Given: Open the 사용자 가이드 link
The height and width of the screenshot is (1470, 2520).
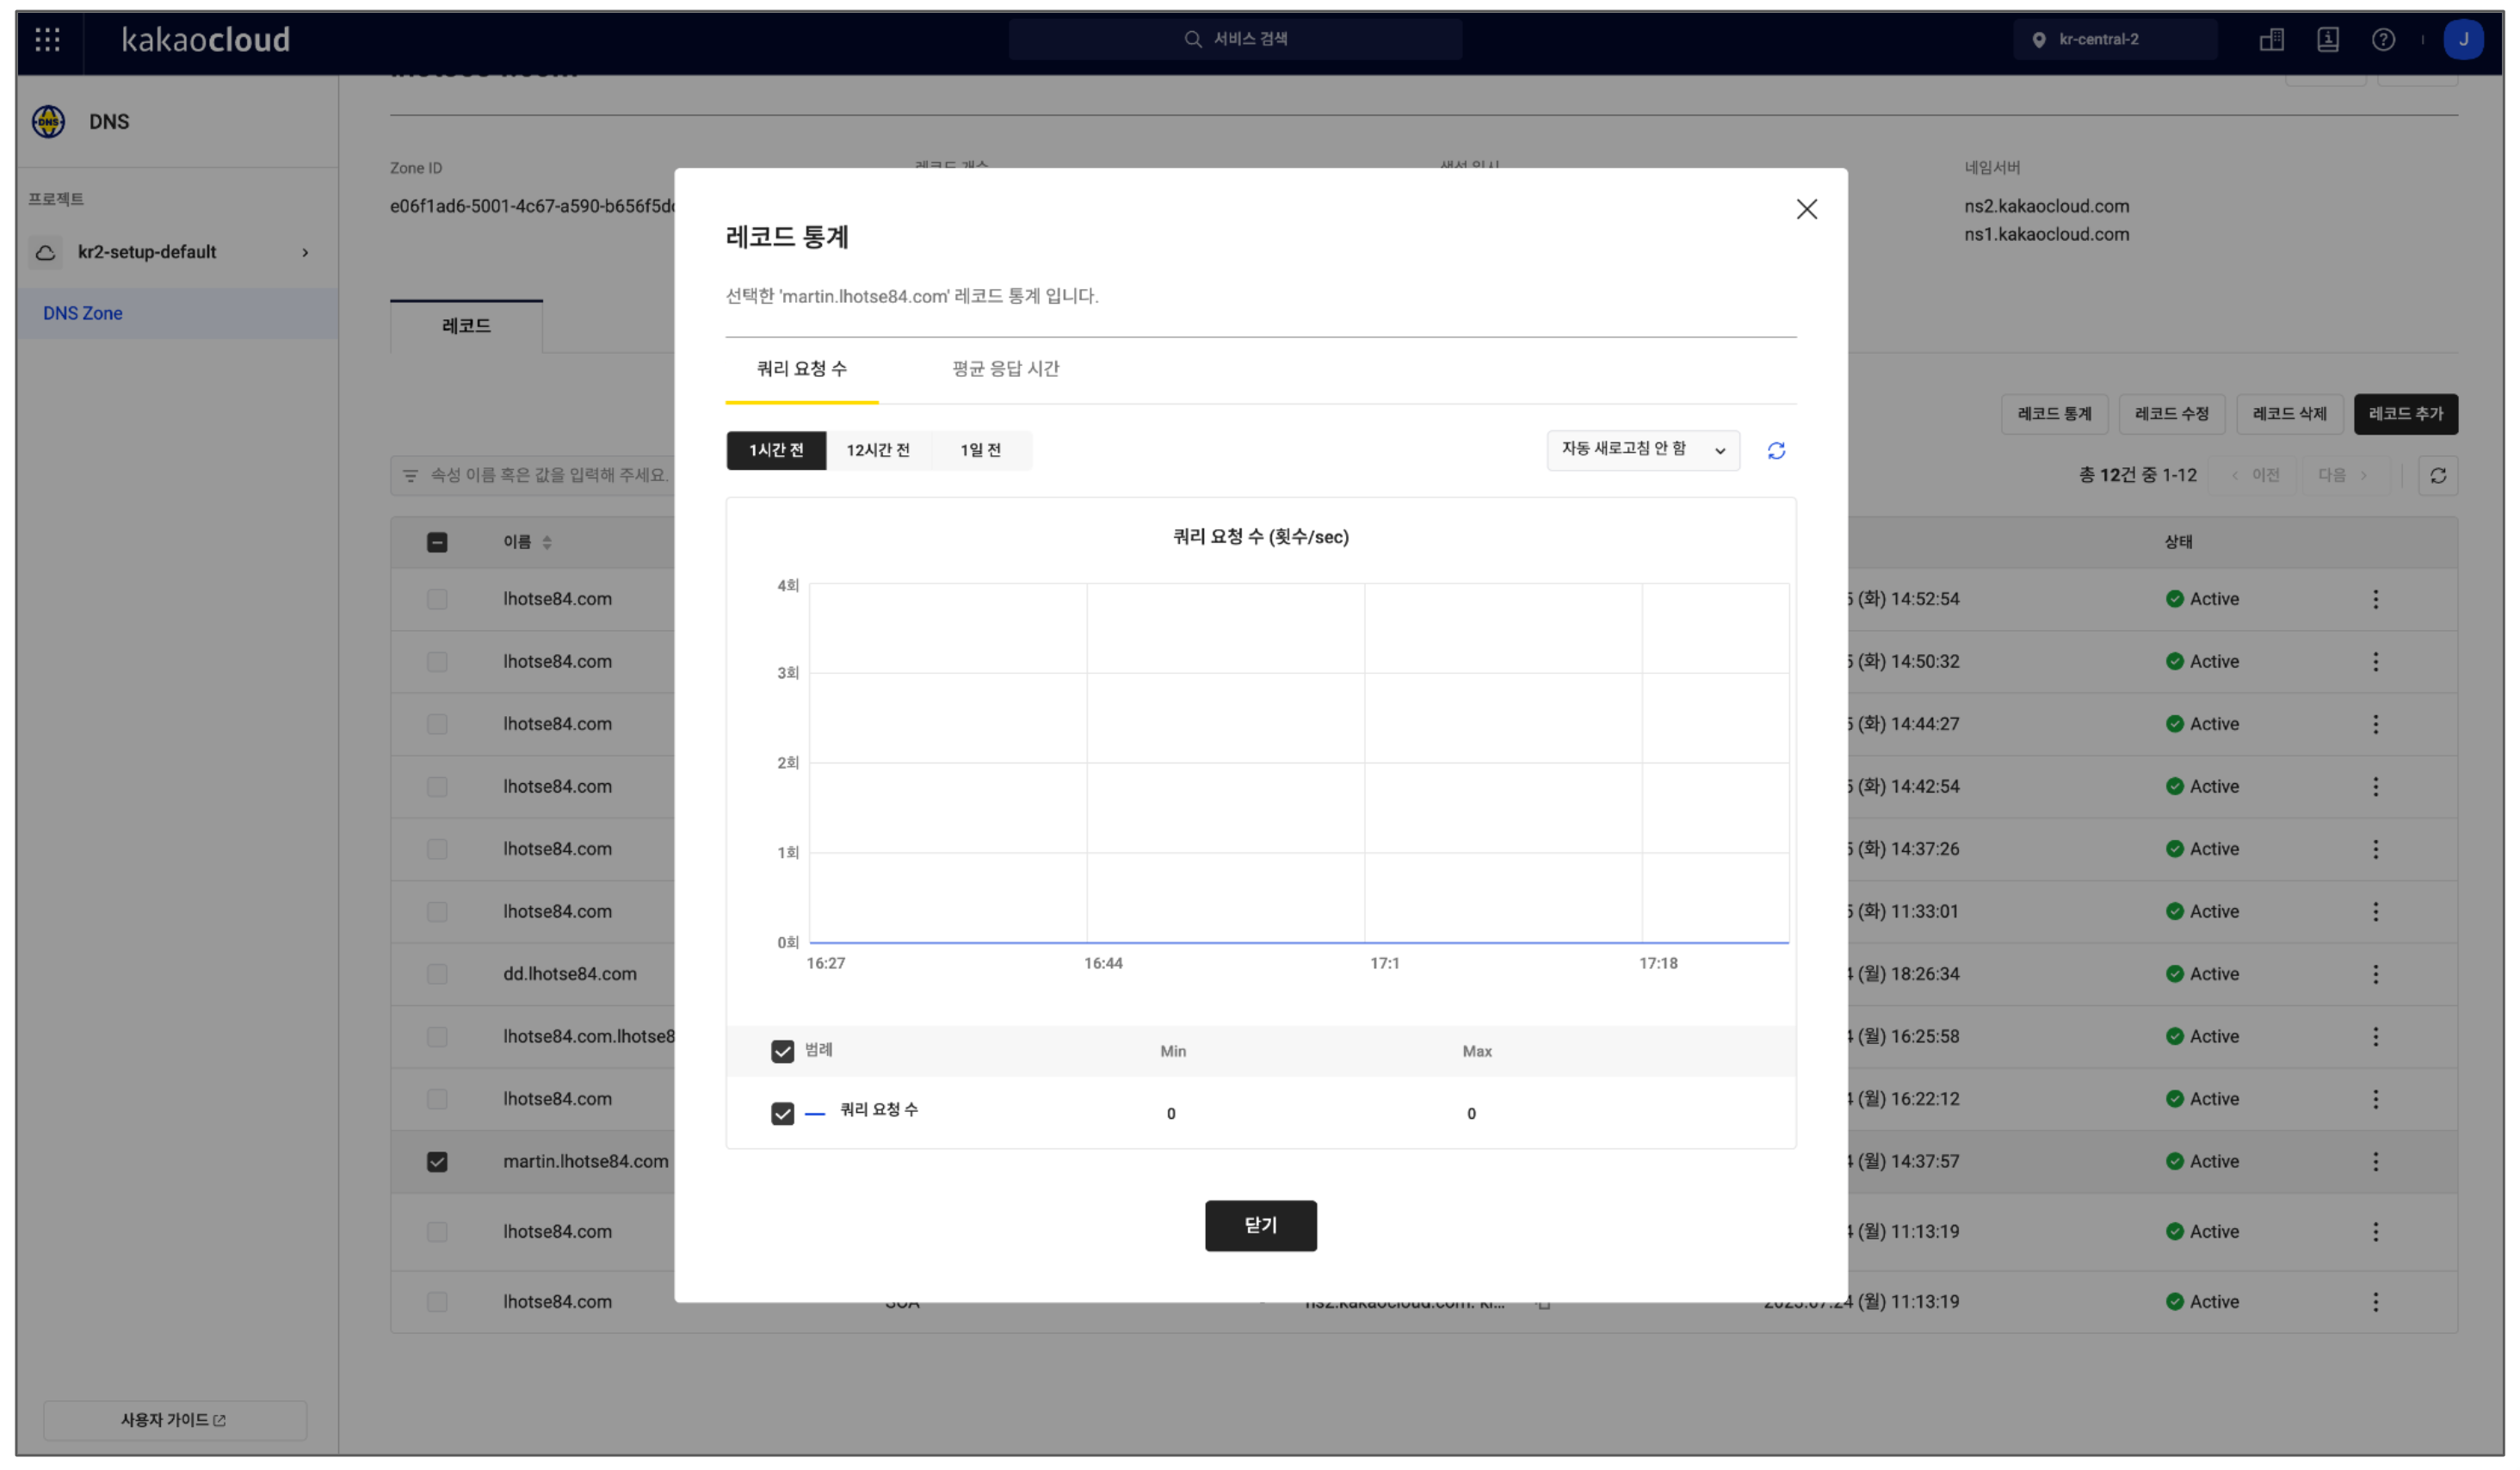Looking at the screenshot, I should (x=174, y=1420).
